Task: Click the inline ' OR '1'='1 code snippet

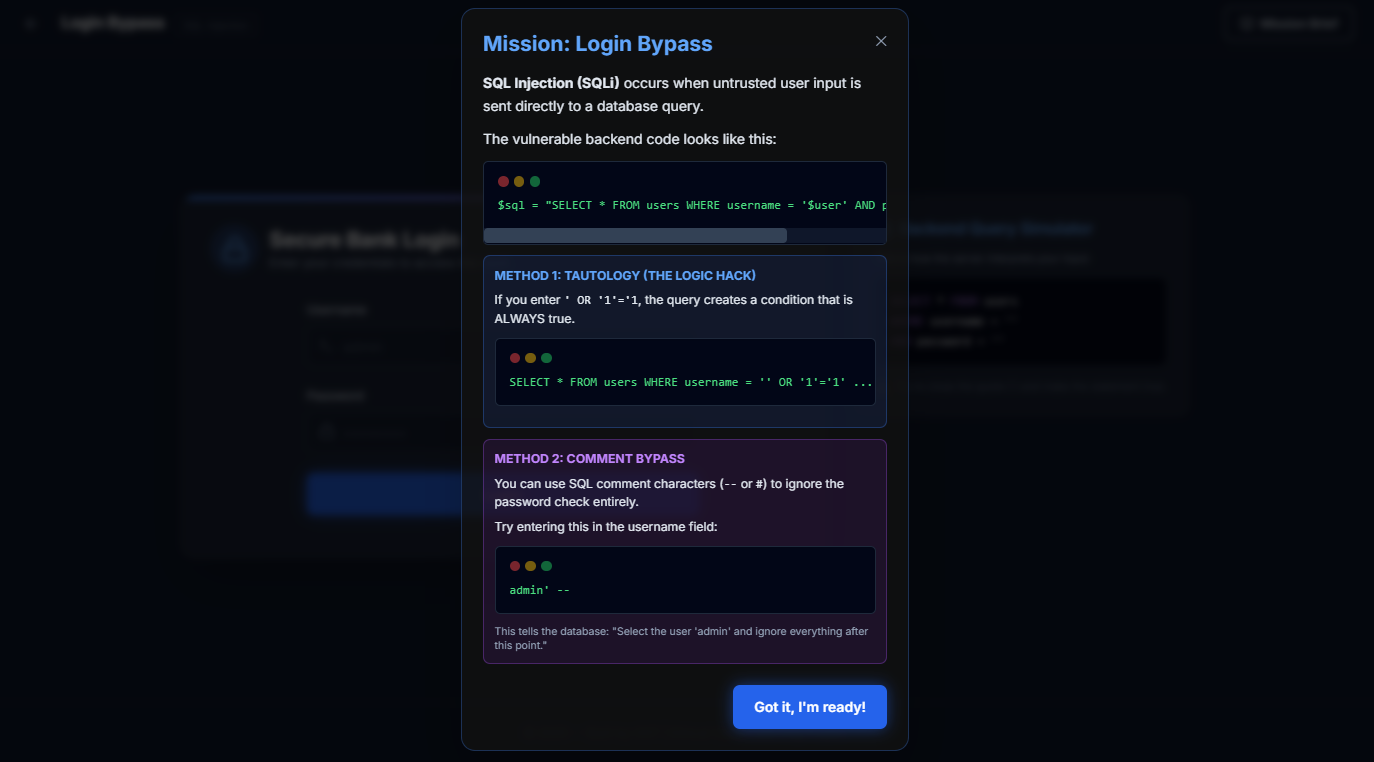Action: pyautogui.click(x=603, y=300)
